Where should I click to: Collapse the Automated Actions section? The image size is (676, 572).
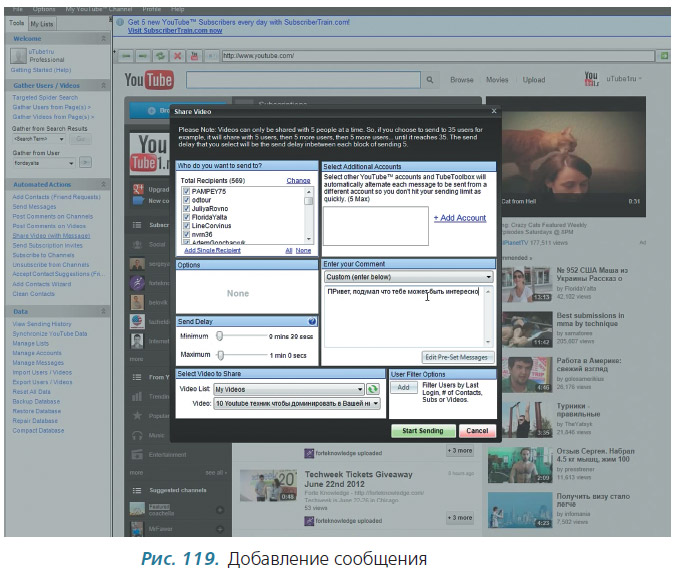click(103, 184)
